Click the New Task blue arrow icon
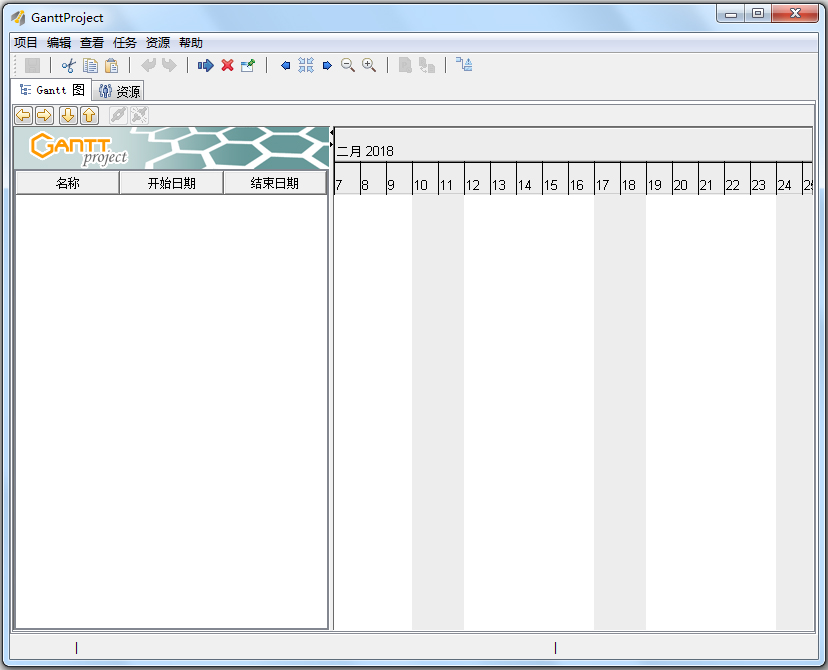This screenshot has height=670, width=828. (205, 65)
